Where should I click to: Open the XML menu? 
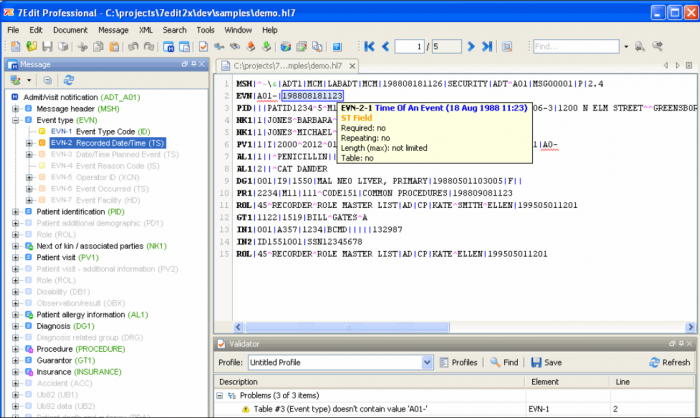(146, 30)
